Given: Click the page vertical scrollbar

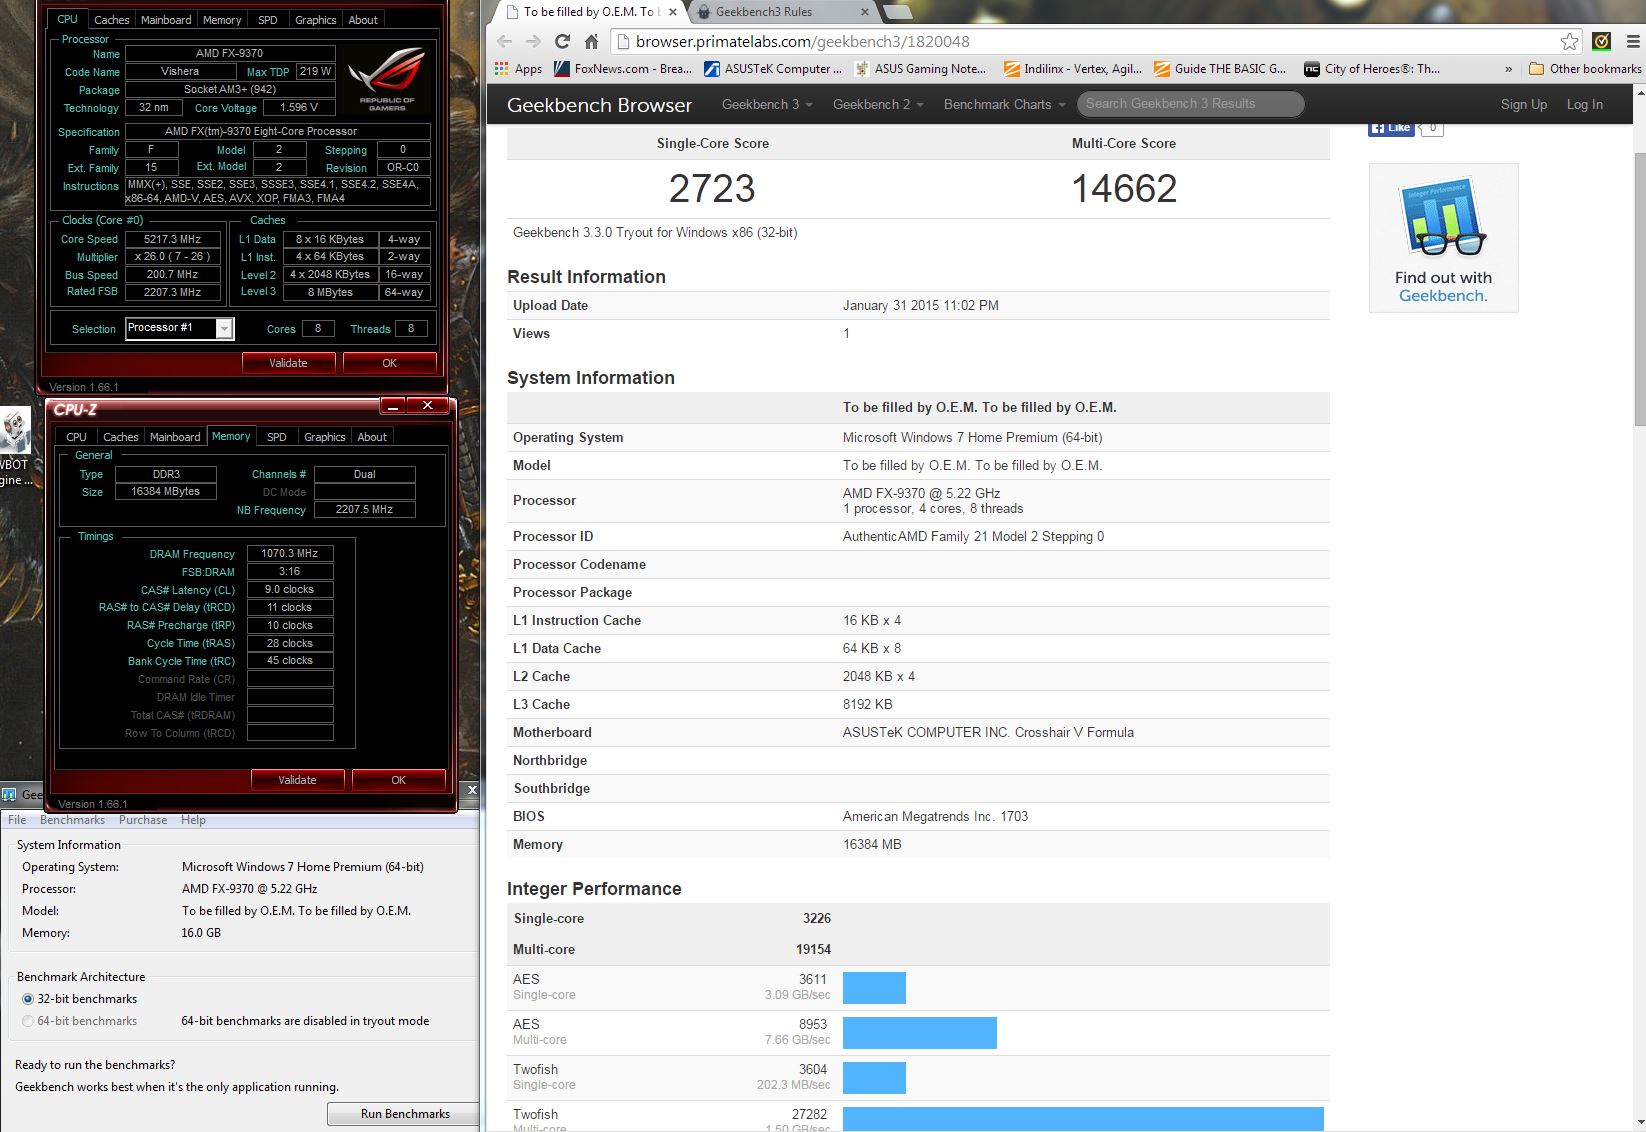Looking at the screenshot, I should coord(1639,290).
